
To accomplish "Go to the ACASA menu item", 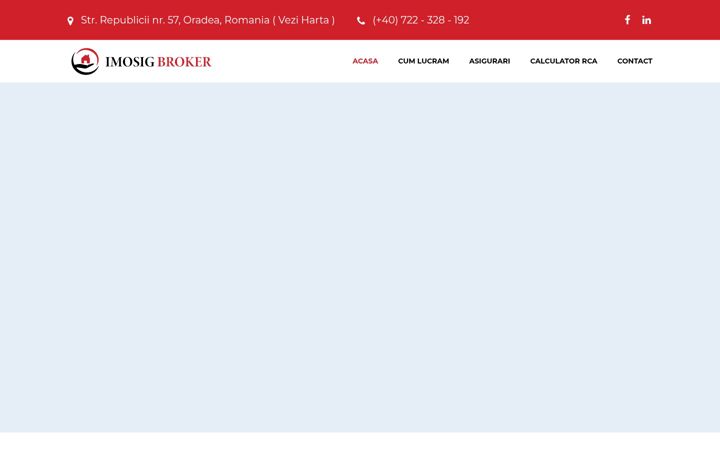I will tap(365, 61).
